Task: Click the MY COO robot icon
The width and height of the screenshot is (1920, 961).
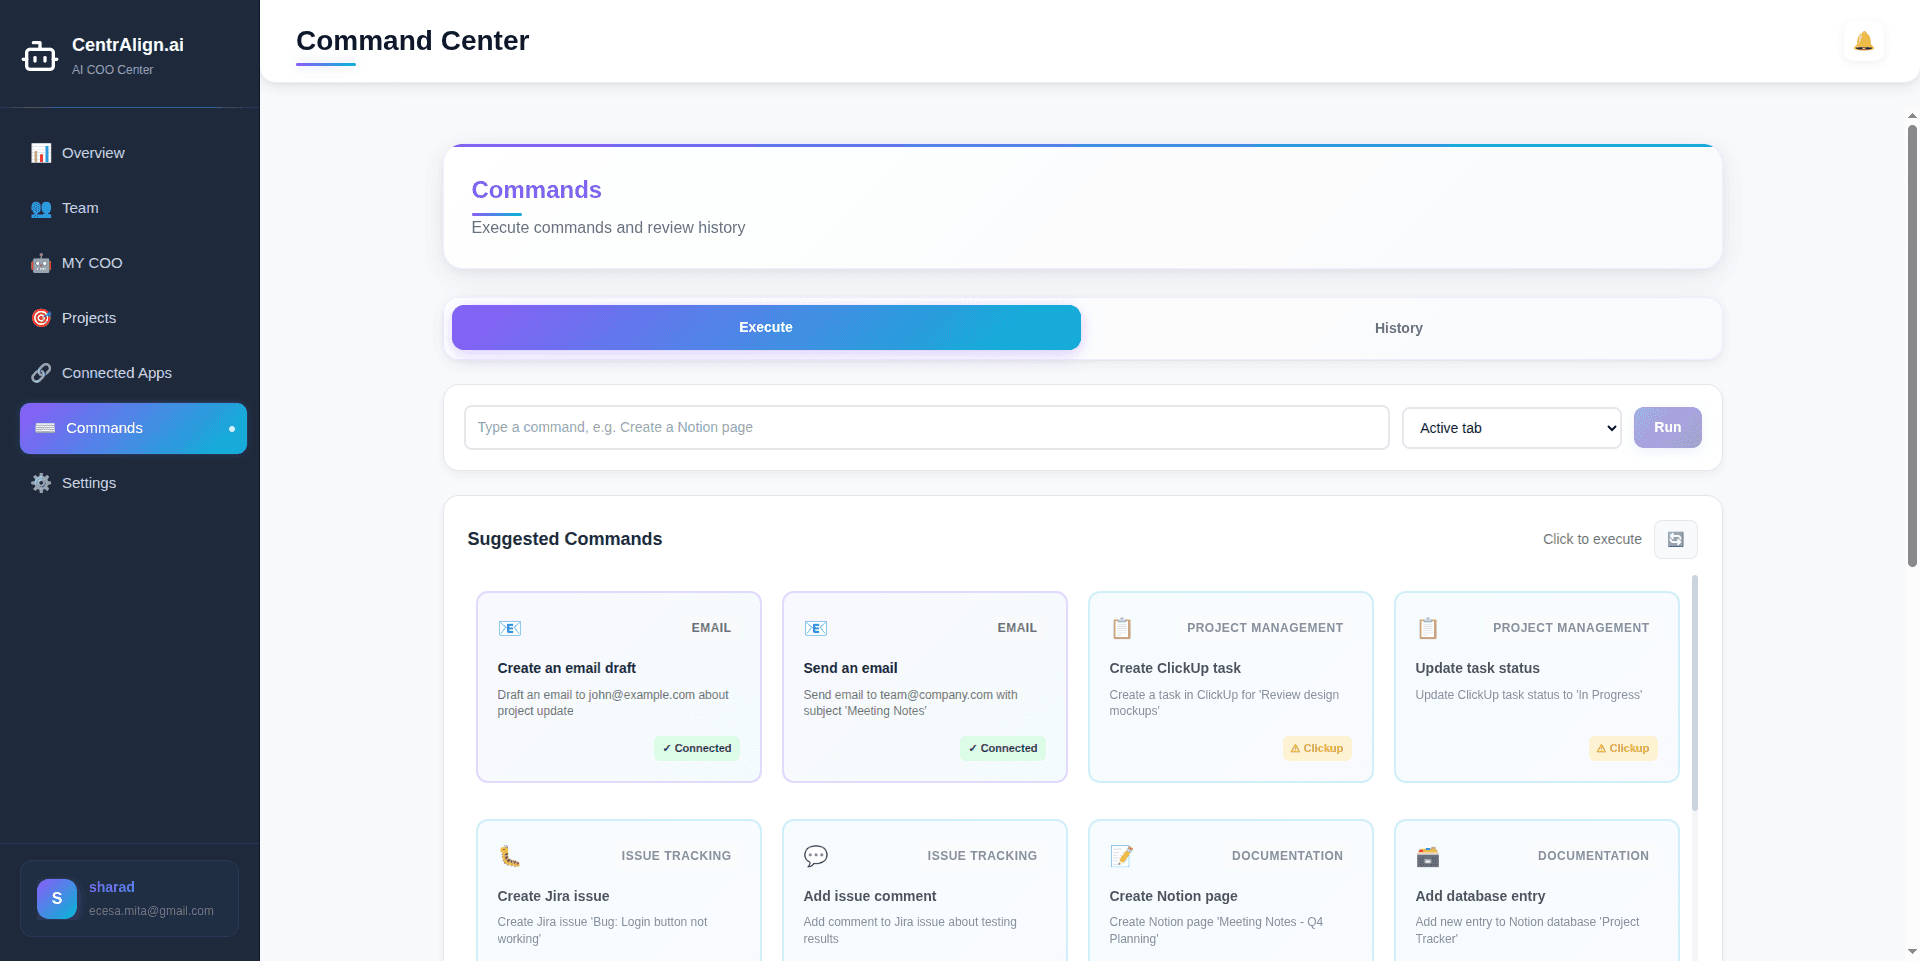Action: 41,263
